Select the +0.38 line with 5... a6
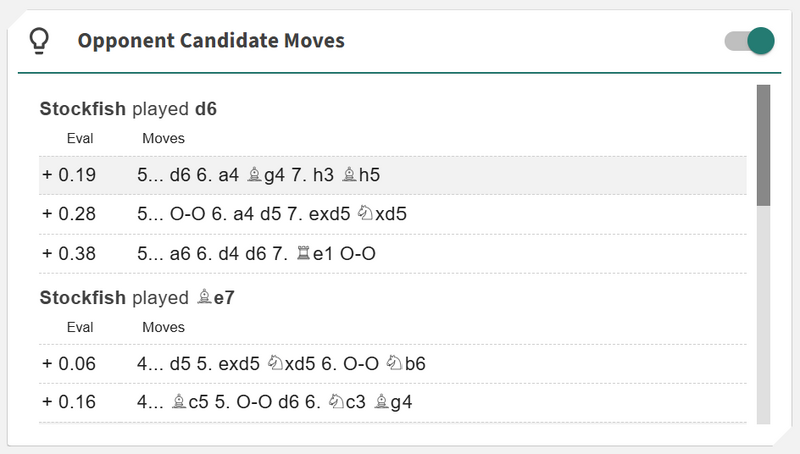 click(x=392, y=254)
